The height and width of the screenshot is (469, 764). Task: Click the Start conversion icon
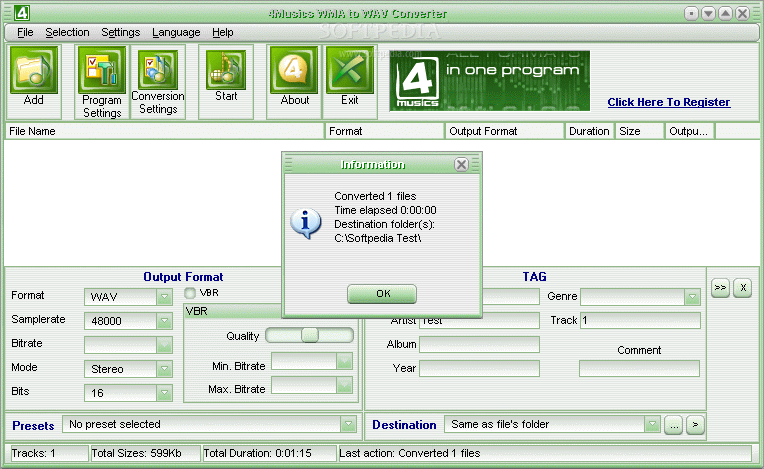tap(226, 70)
